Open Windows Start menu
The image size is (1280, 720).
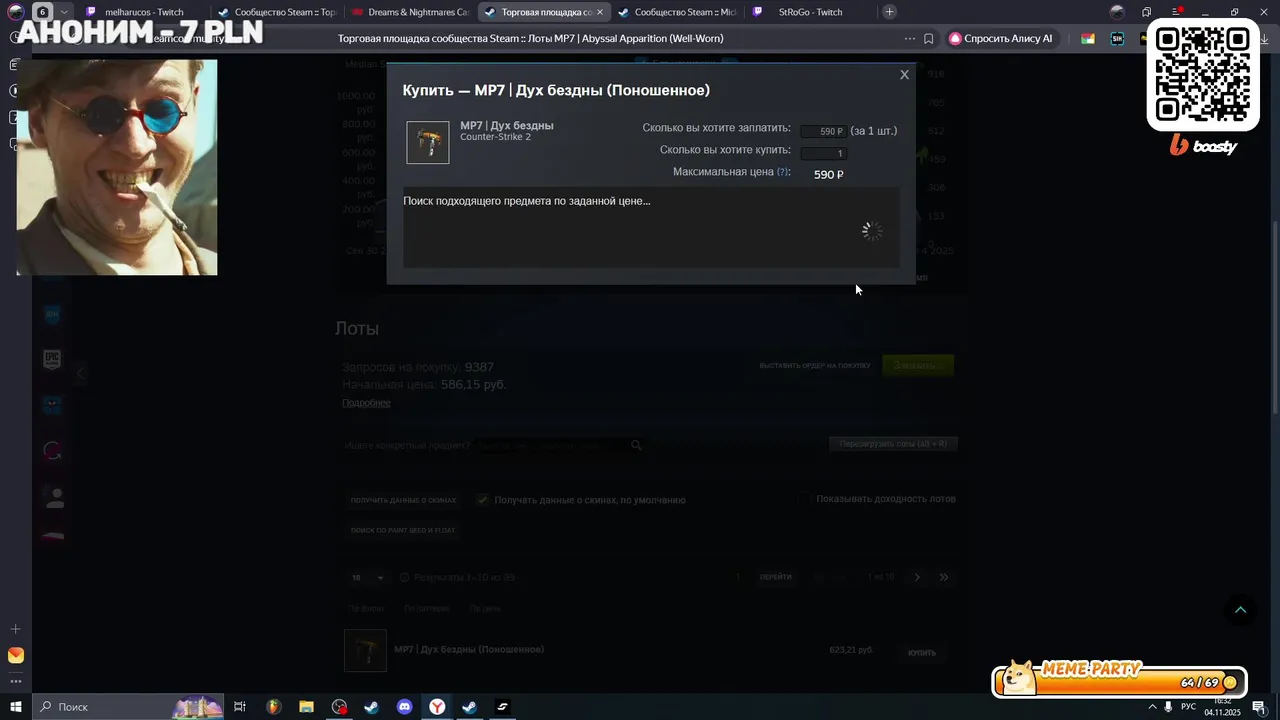(x=16, y=707)
